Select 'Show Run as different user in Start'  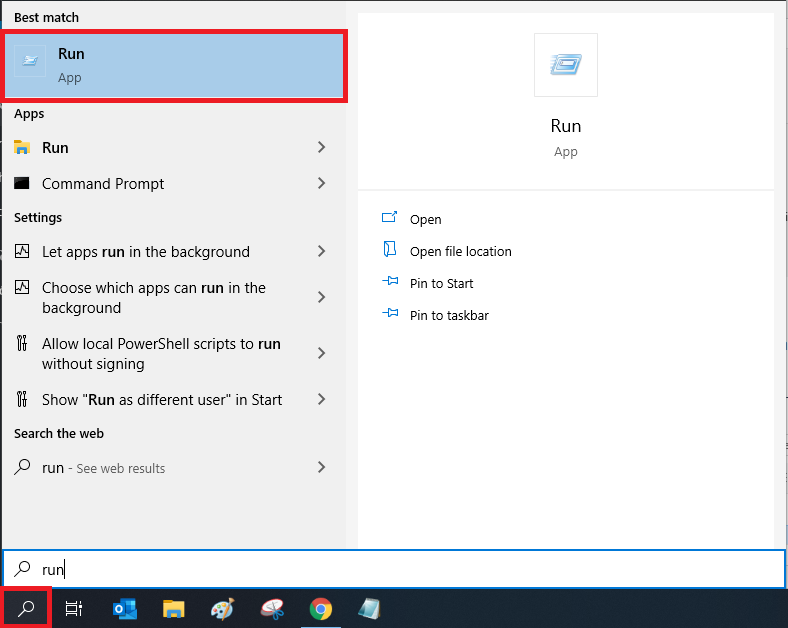(x=162, y=400)
